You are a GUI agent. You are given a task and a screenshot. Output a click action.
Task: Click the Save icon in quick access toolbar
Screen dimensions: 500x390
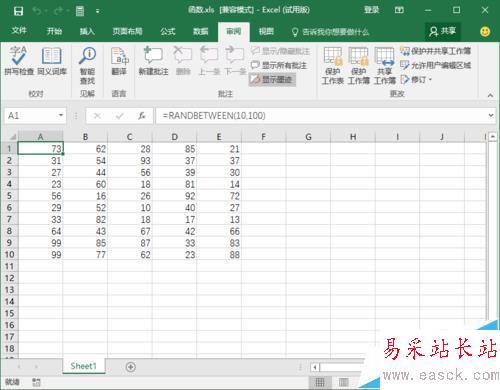pos(18,11)
